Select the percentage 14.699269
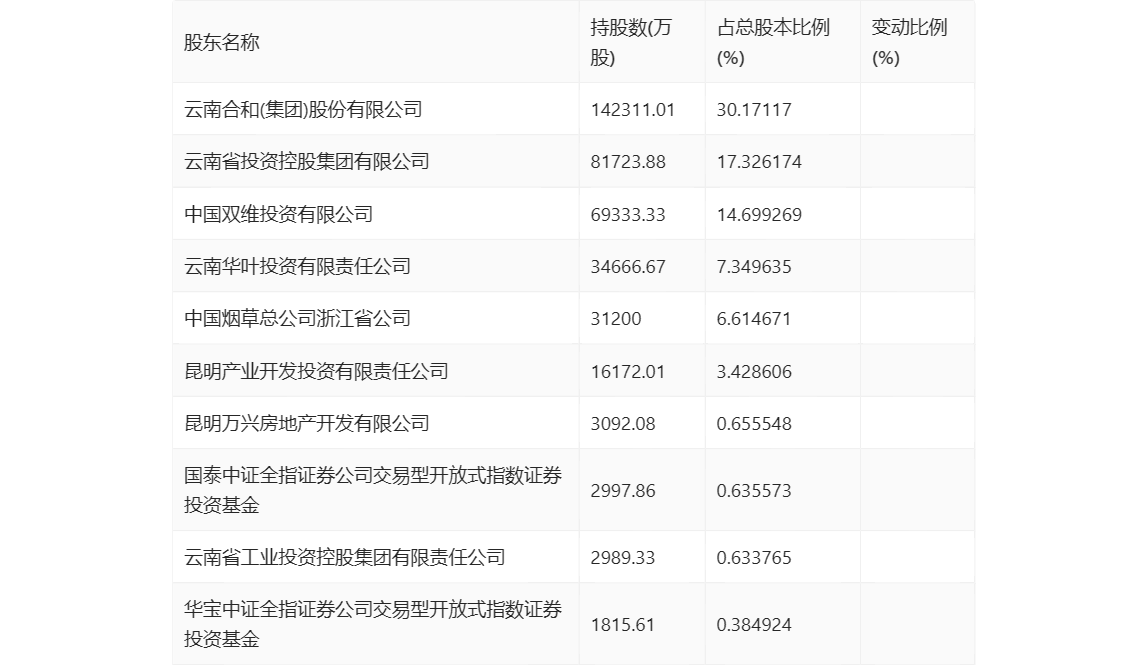The image size is (1148, 665). coord(759,215)
